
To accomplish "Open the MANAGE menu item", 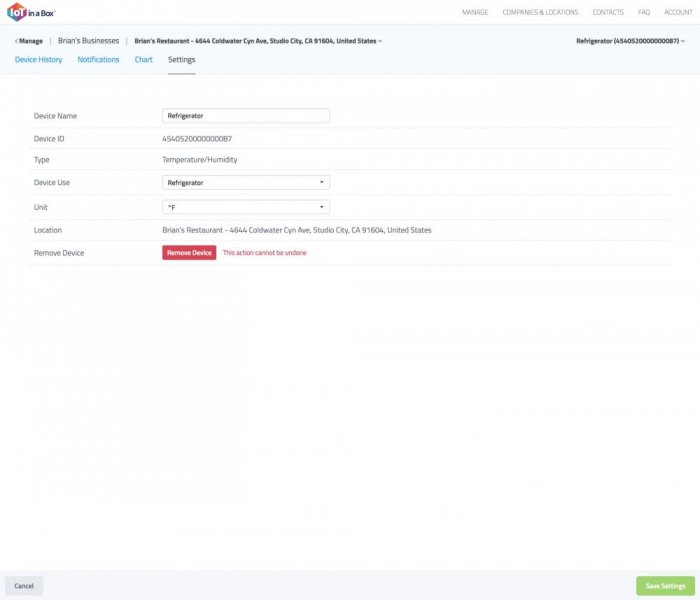I will (x=475, y=13).
